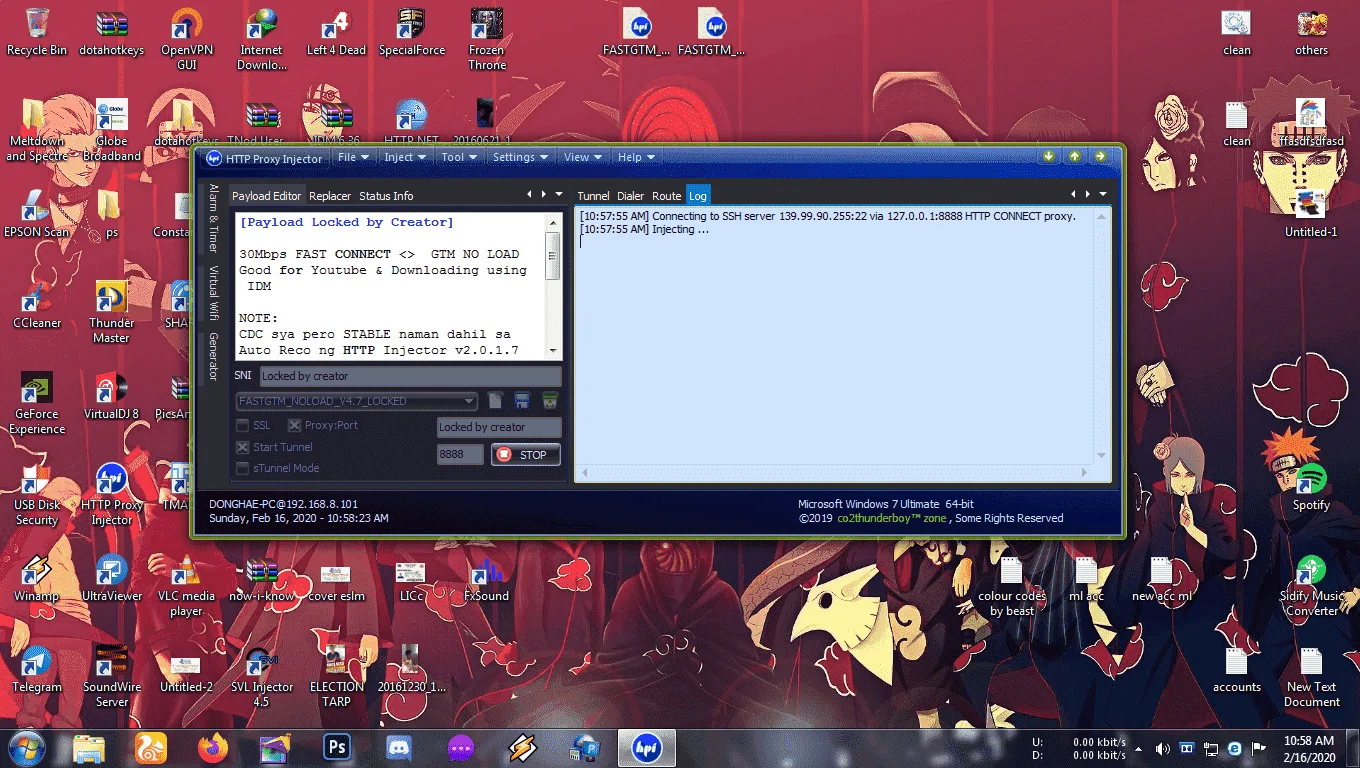Click the new config file icon
Image resolution: width=1360 pixels, height=768 pixels.
[x=495, y=401]
